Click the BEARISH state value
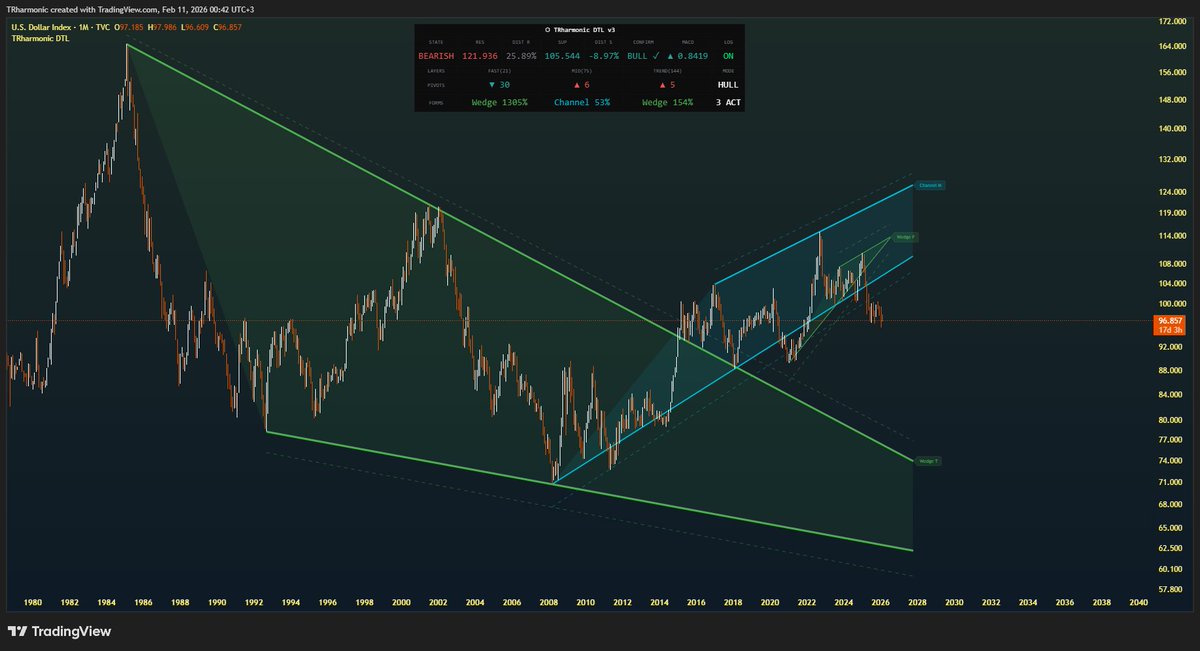The width and height of the screenshot is (1200, 651). point(436,56)
